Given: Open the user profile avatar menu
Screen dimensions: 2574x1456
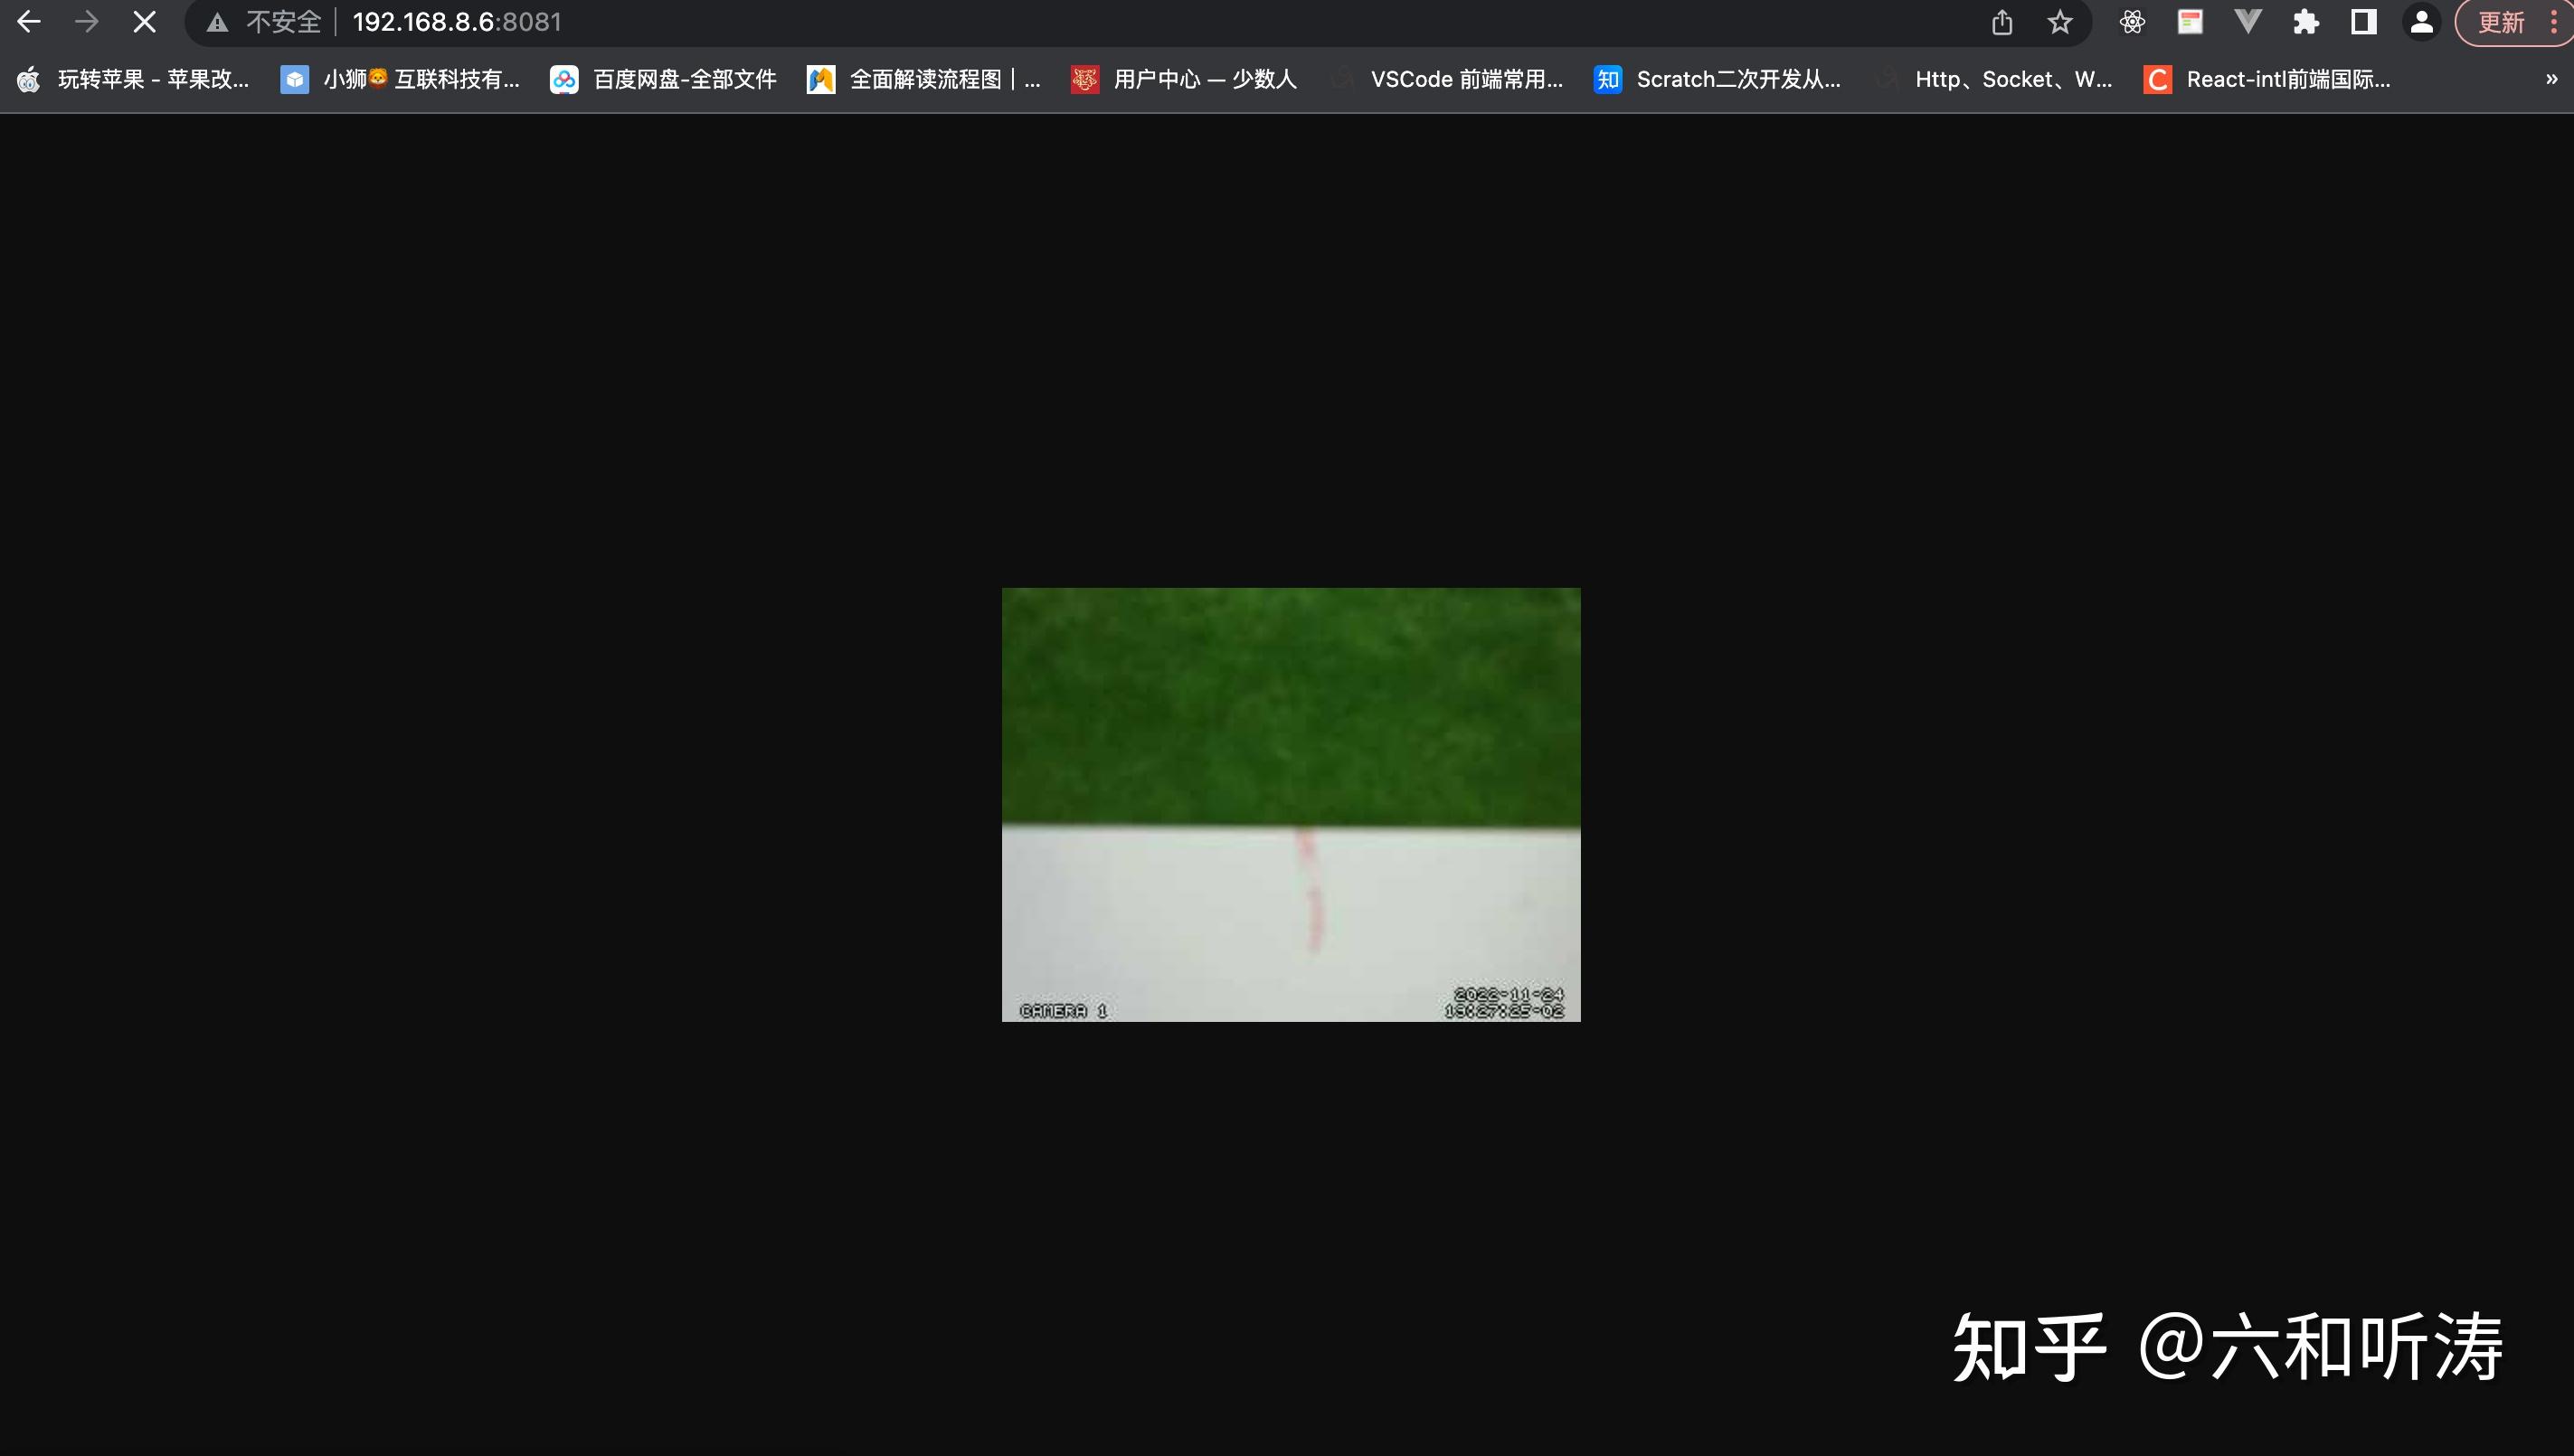Looking at the screenshot, I should [x=2422, y=22].
